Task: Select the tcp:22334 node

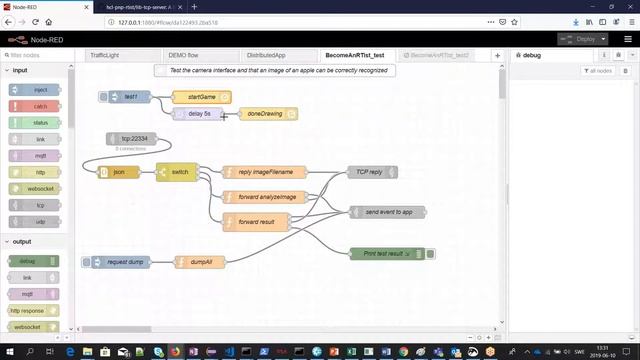Action: click(131, 139)
